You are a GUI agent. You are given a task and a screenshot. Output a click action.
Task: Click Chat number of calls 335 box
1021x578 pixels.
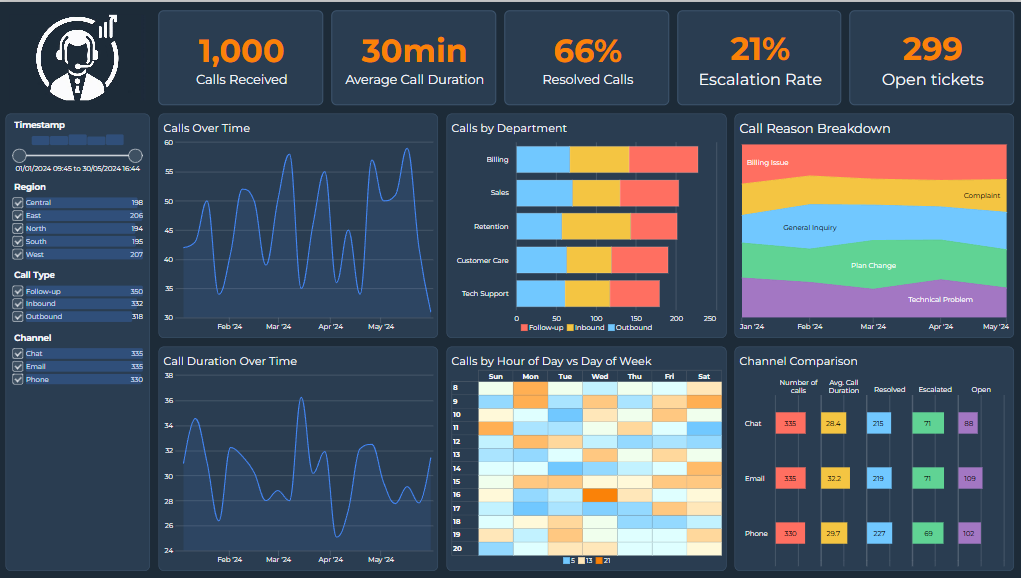pyautogui.click(x=790, y=423)
